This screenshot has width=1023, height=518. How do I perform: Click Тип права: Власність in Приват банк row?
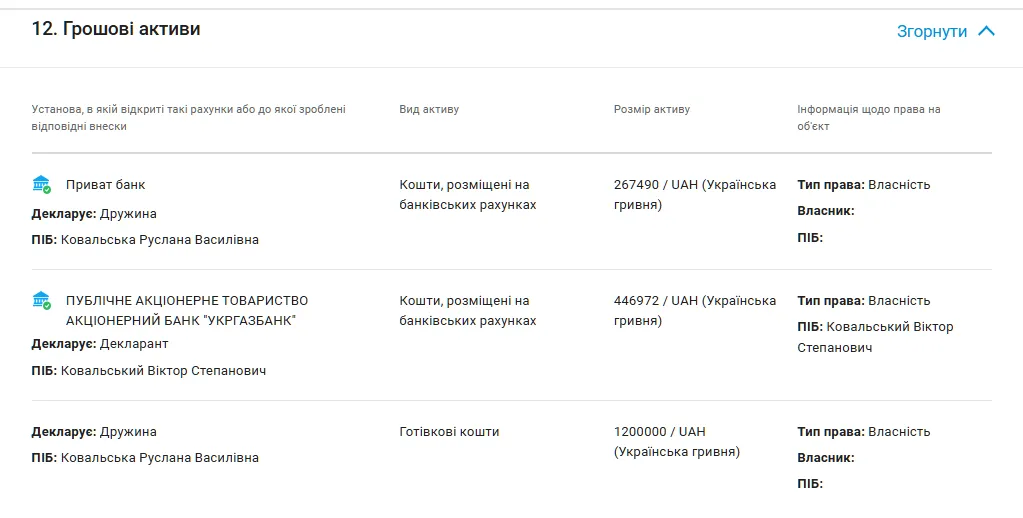[x=863, y=185]
